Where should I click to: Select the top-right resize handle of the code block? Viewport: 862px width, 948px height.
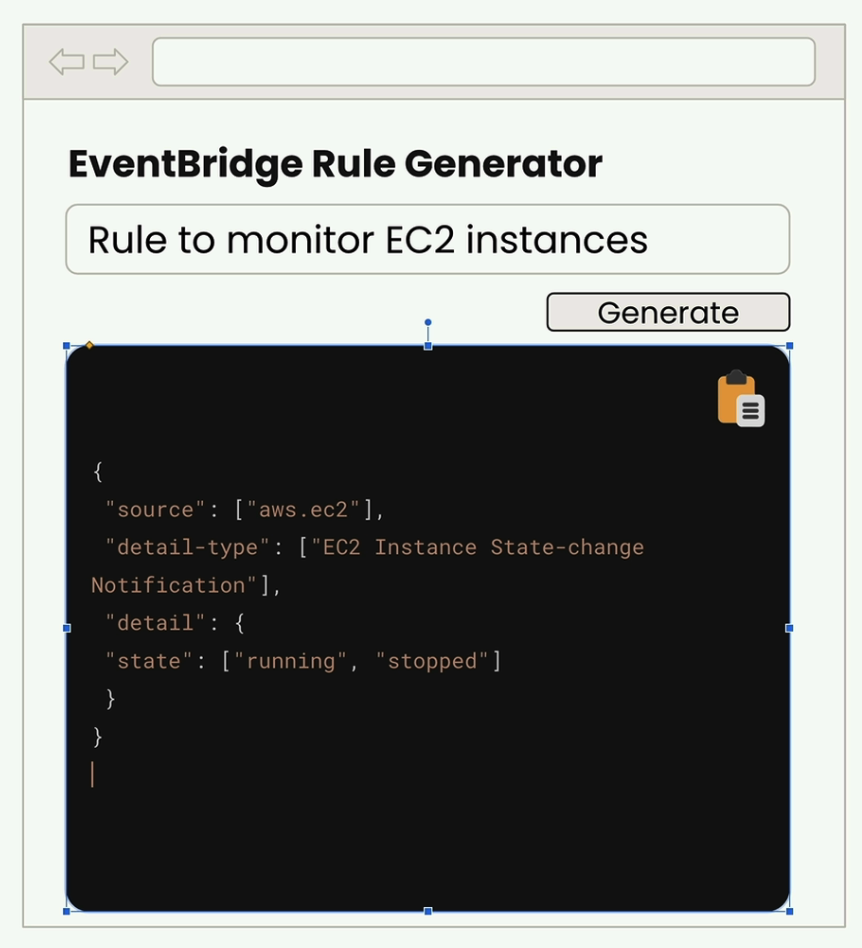tap(789, 346)
